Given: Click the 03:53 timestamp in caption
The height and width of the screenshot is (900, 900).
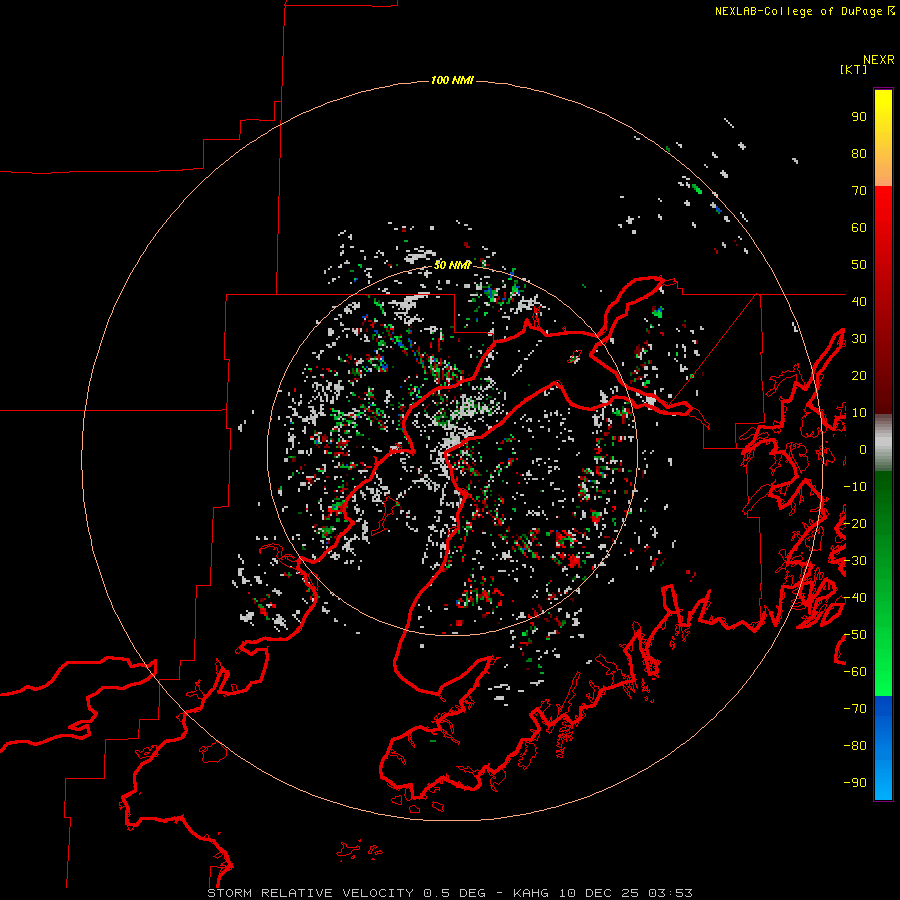Looking at the screenshot, I should [670, 893].
